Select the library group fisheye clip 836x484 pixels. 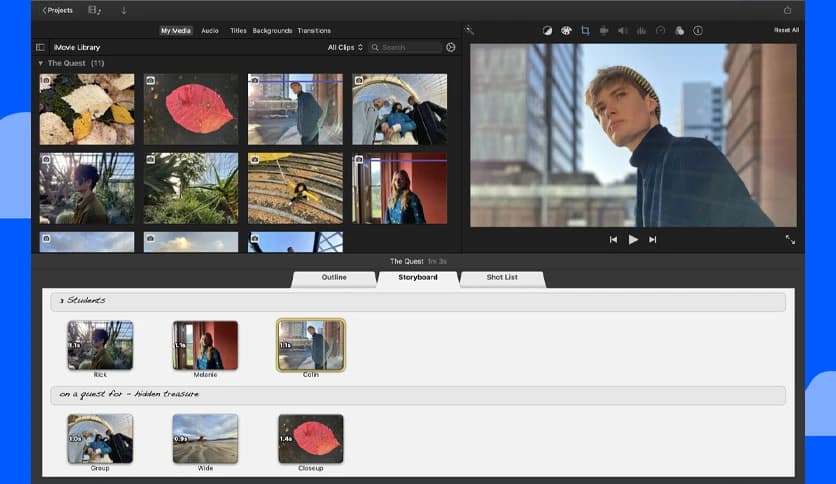(399, 109)
